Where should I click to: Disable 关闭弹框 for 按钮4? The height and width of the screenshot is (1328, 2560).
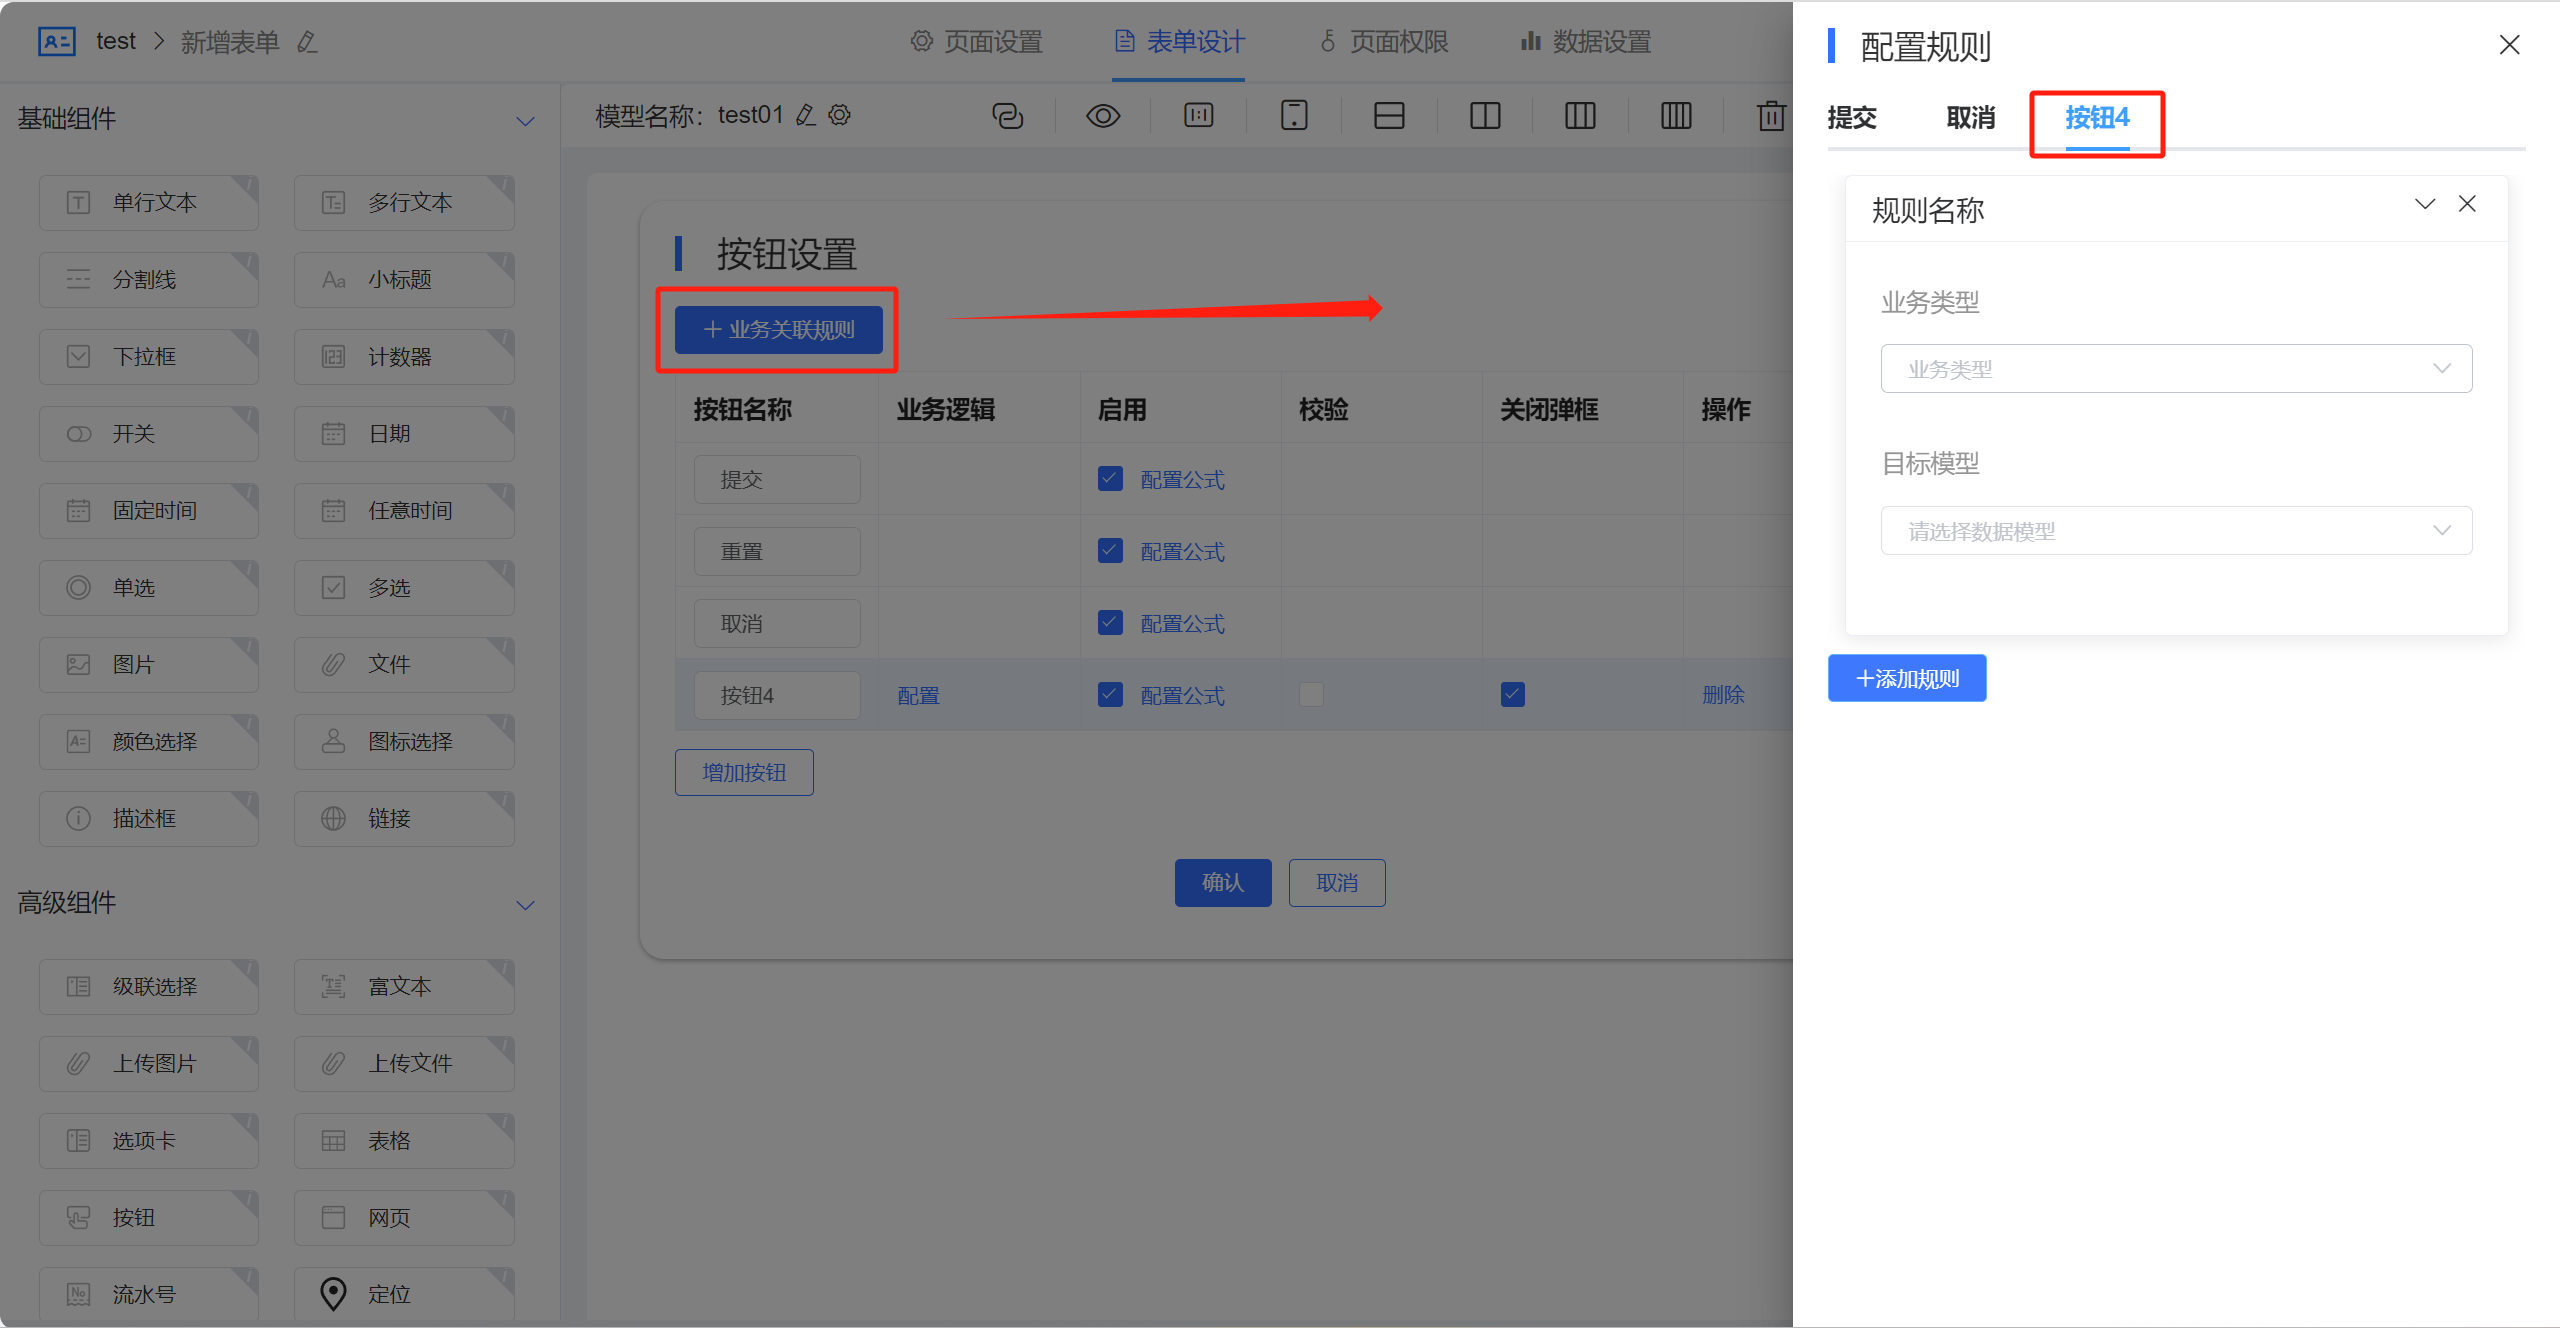tap(1512, 693)
